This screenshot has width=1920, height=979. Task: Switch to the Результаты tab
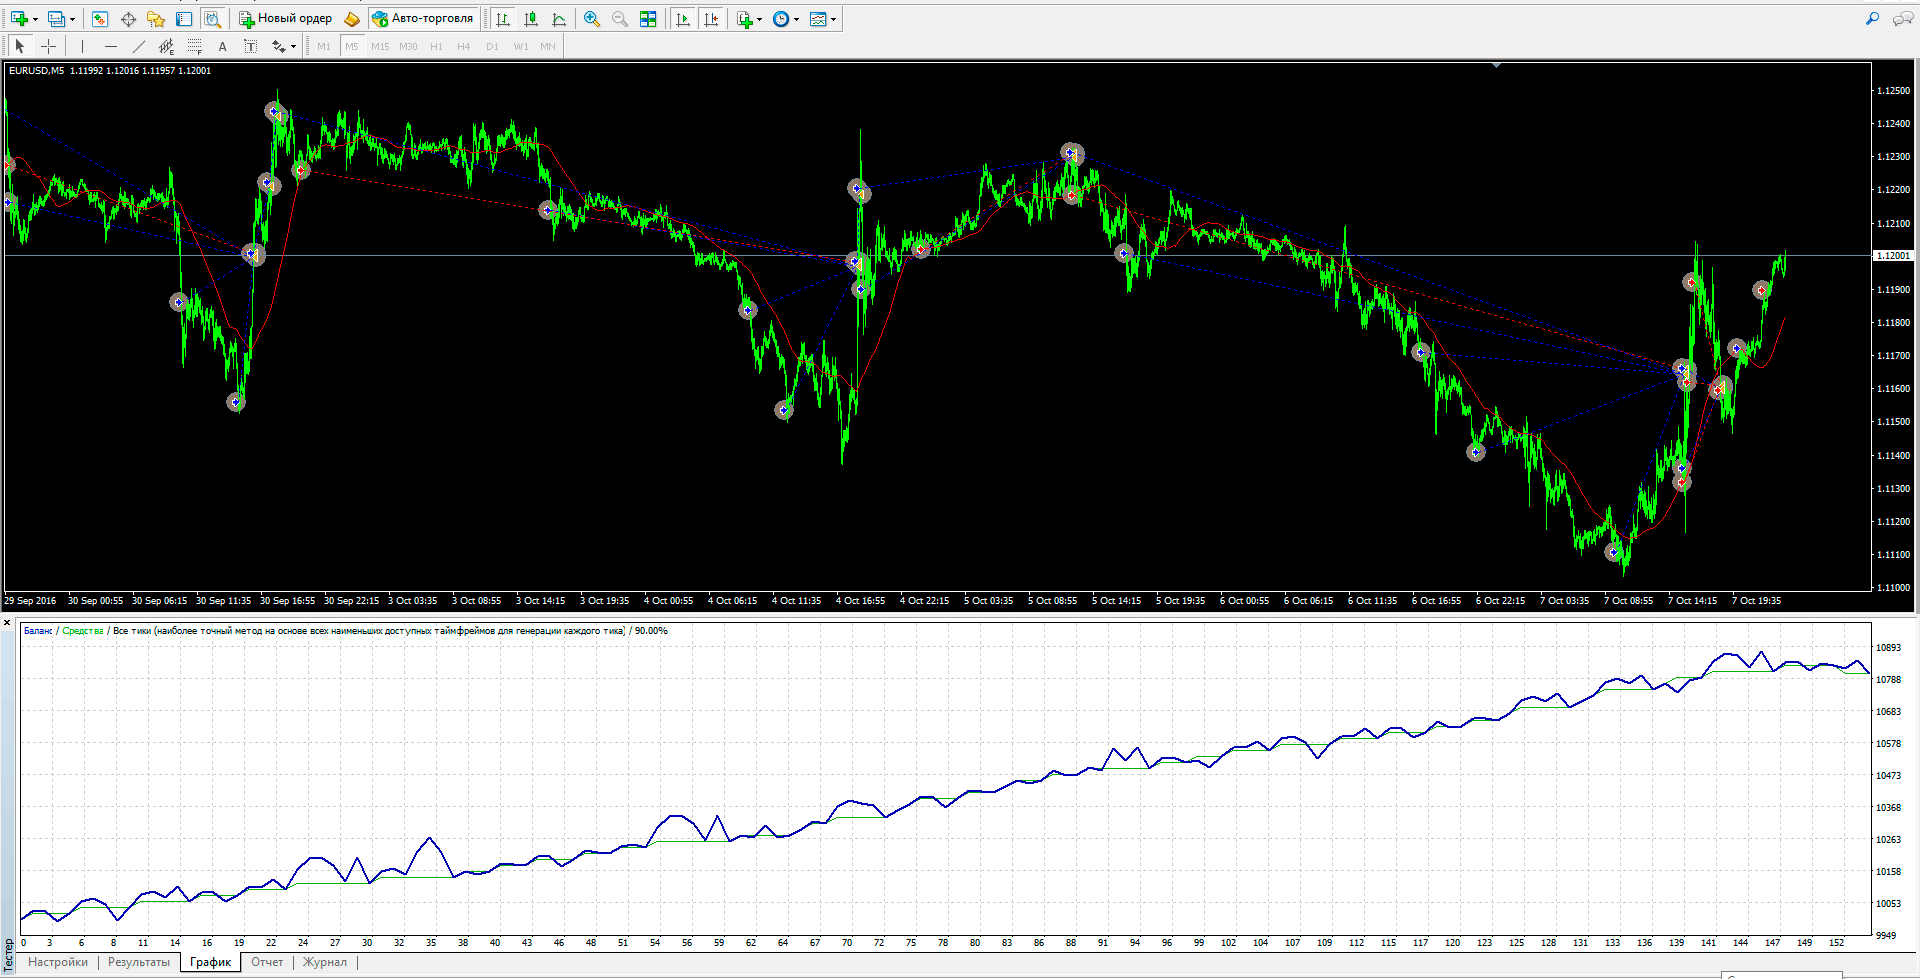139,962
